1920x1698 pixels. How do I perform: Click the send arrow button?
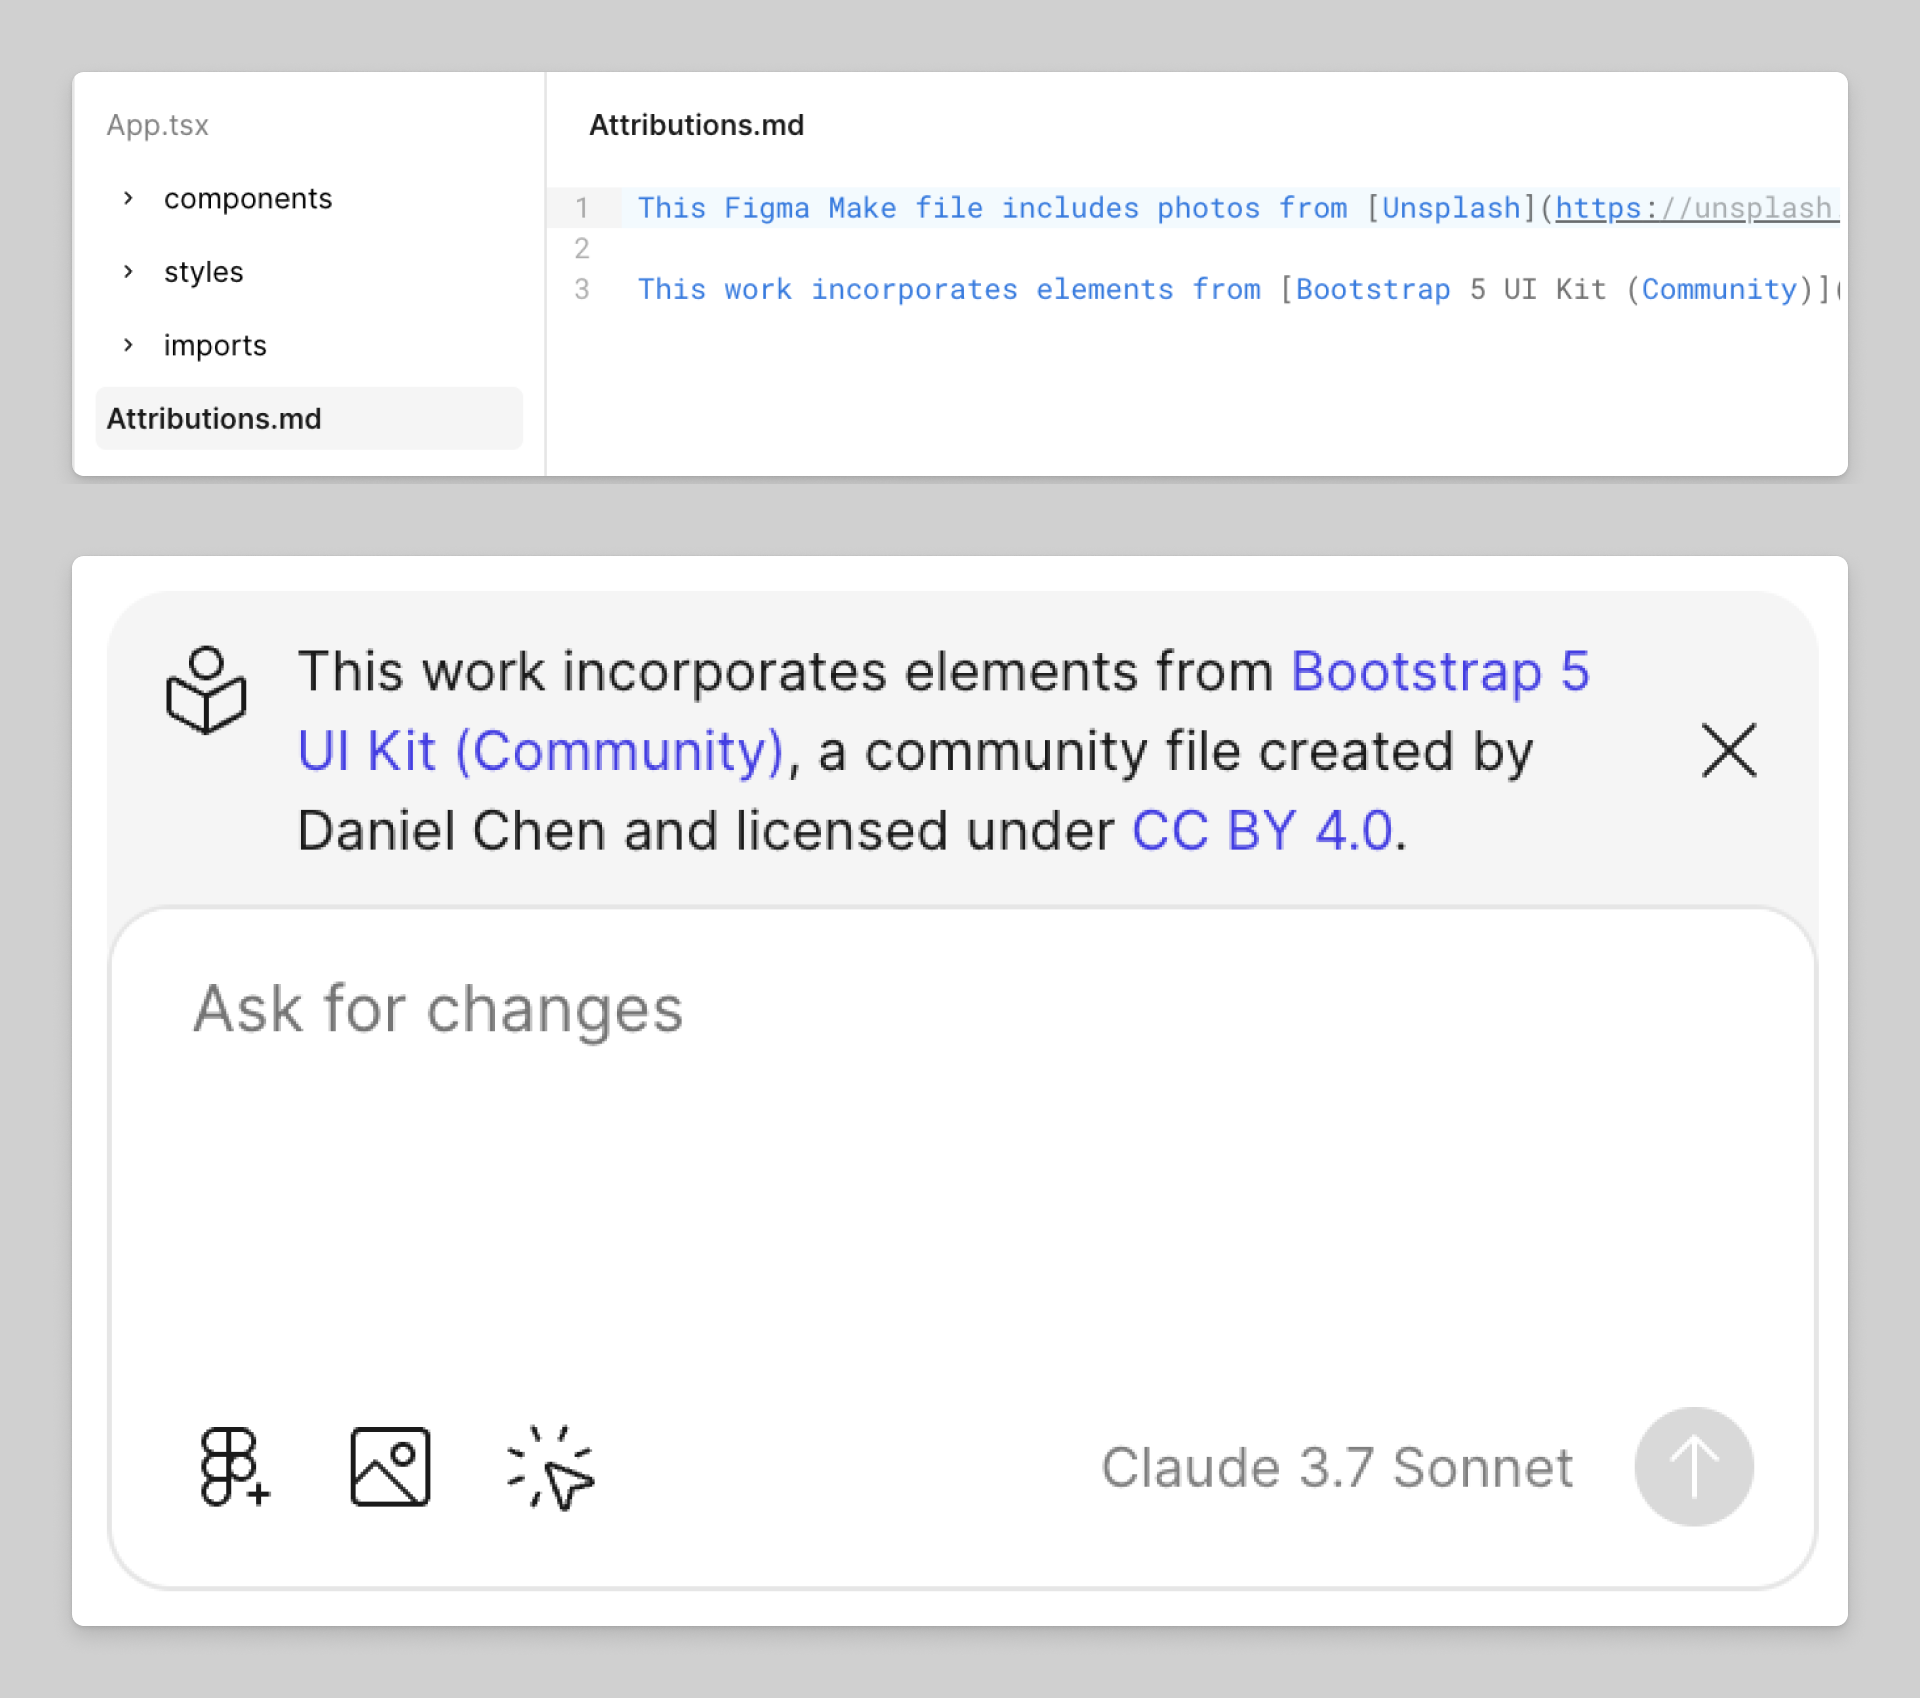1694,1467
